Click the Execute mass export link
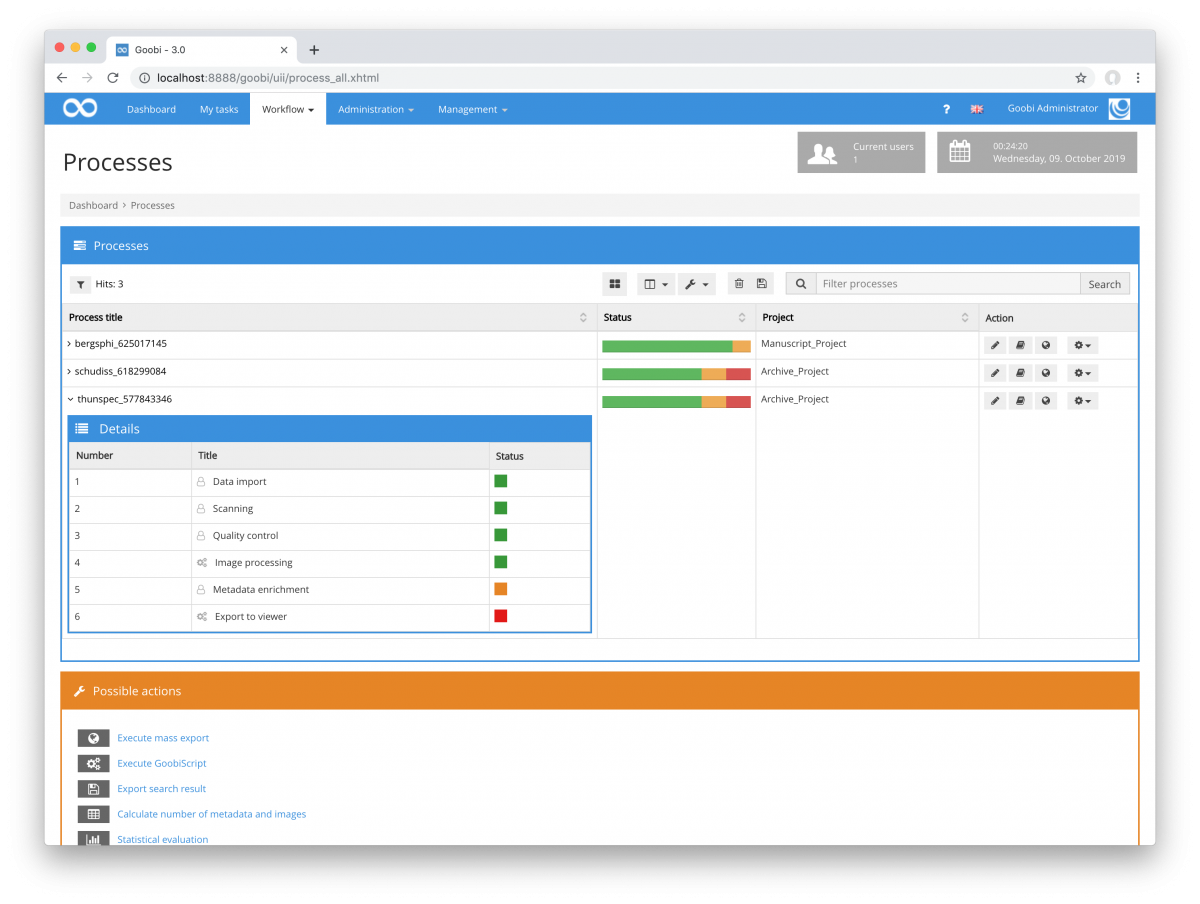This screenshot has width=1200, height=904. [163, 737]
